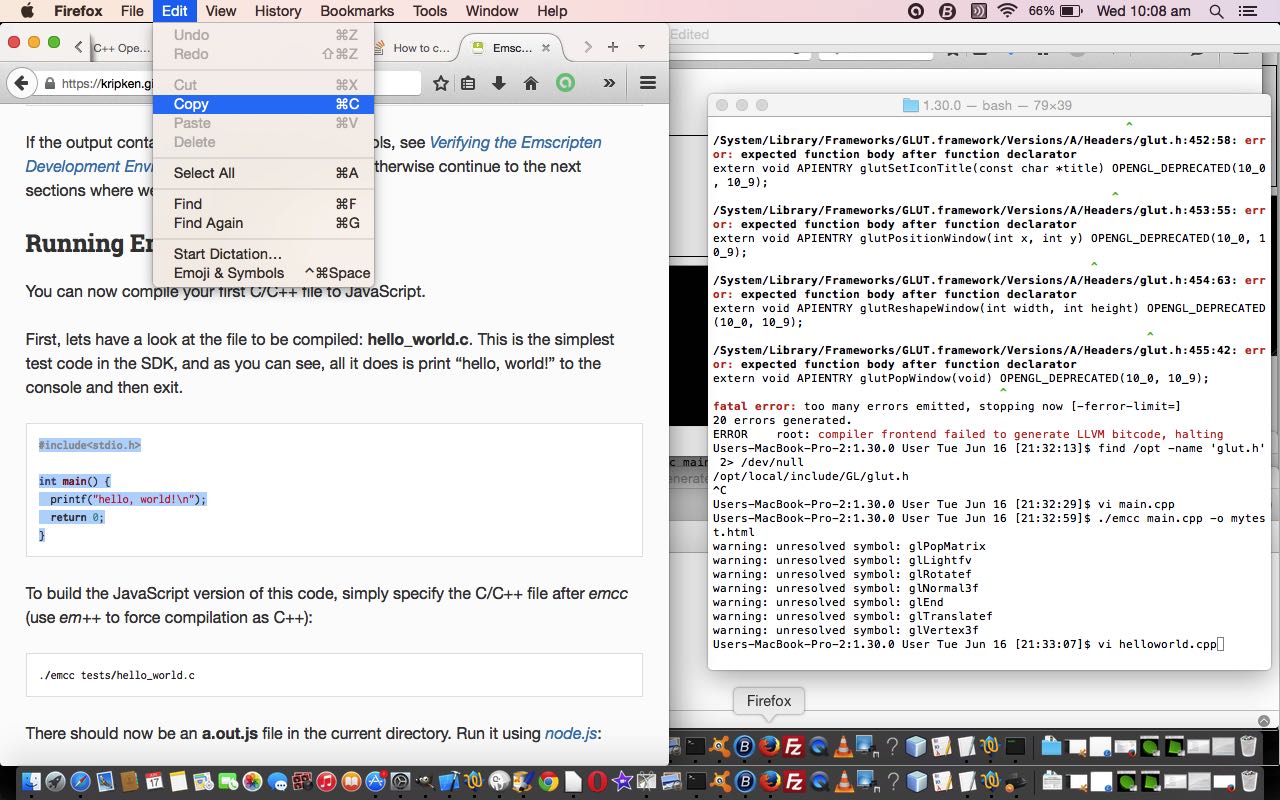Screen dimensions: 1280x800
Task: Open the Help menu
Action: pos(552,11)
